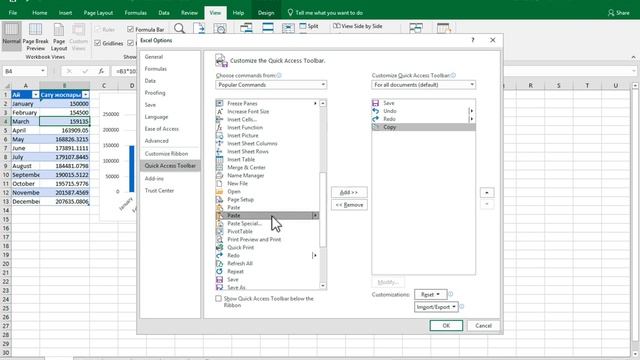The width and height of the screenshot is (640, 360).
Task: Click Tell me what you want to do
Action: click(x=325, y=13)
